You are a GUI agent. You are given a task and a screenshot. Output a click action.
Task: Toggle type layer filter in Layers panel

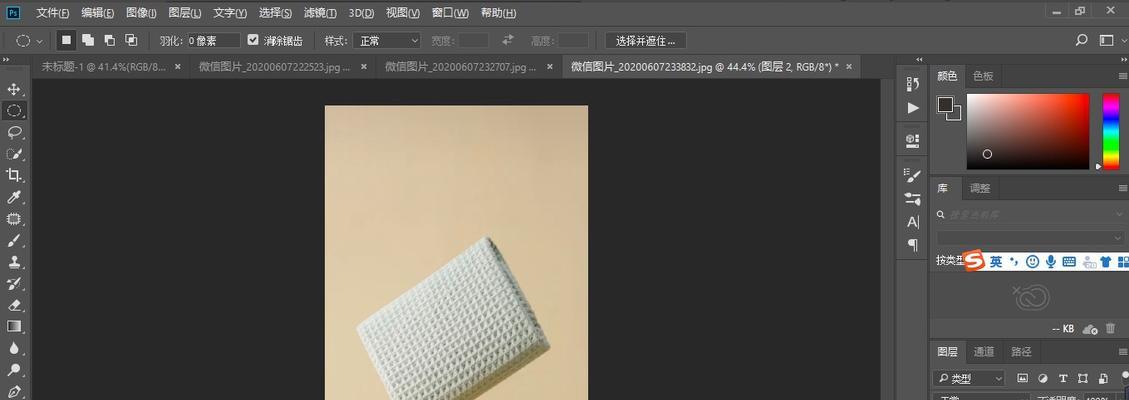(1062, 378)
